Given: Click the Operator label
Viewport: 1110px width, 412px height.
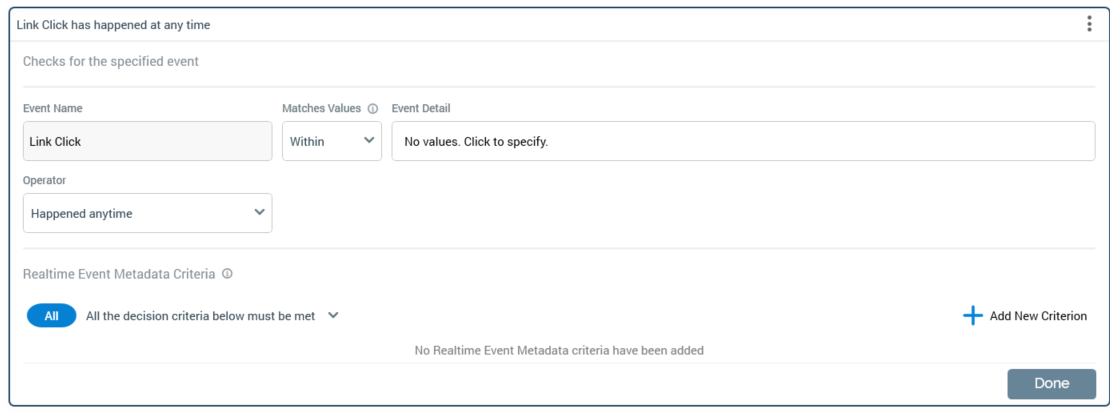Looking at the screenshot, I should (x=44, y=181).
